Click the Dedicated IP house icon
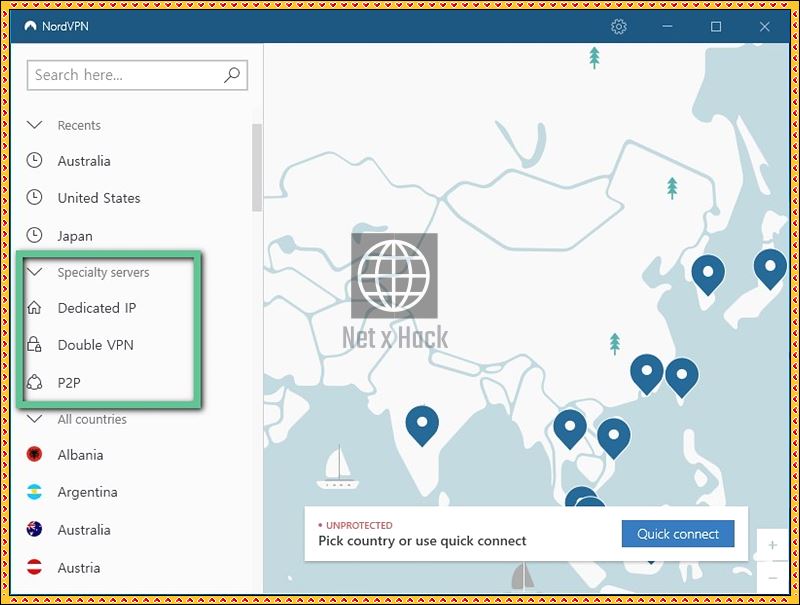 coord(34,308)
